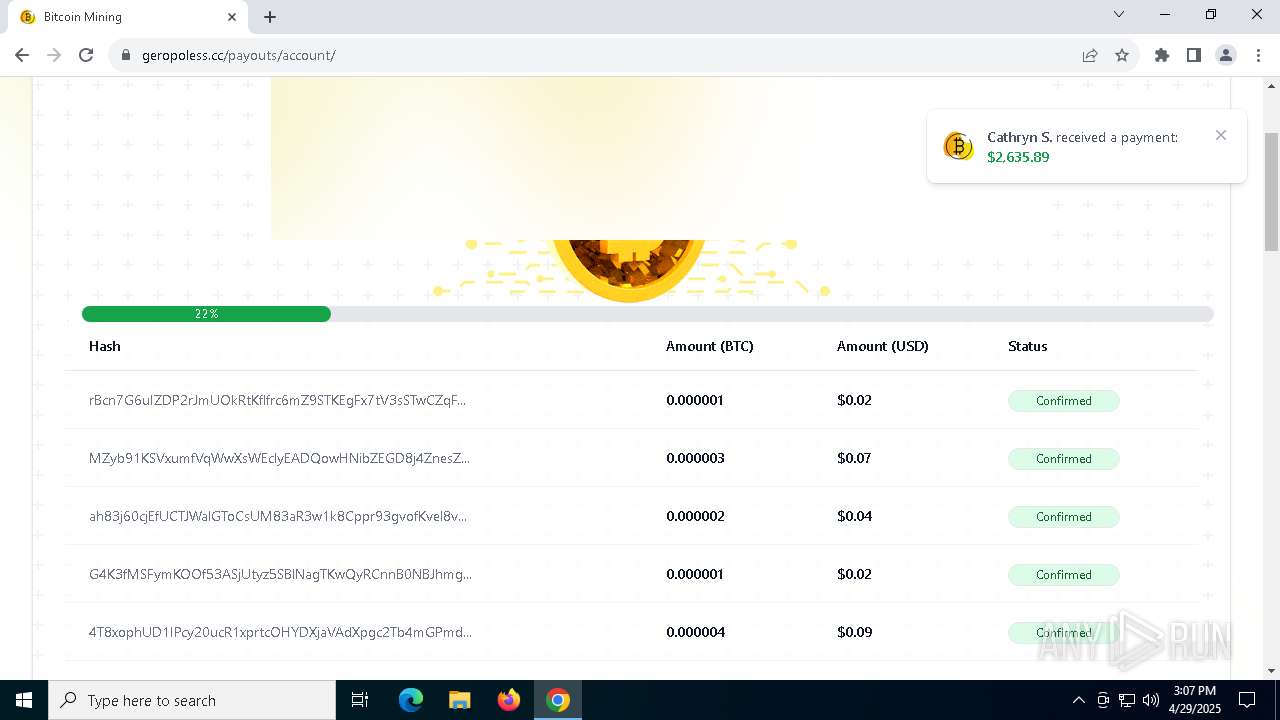Switch to Chrome on the taskbar

coord(558,700)
